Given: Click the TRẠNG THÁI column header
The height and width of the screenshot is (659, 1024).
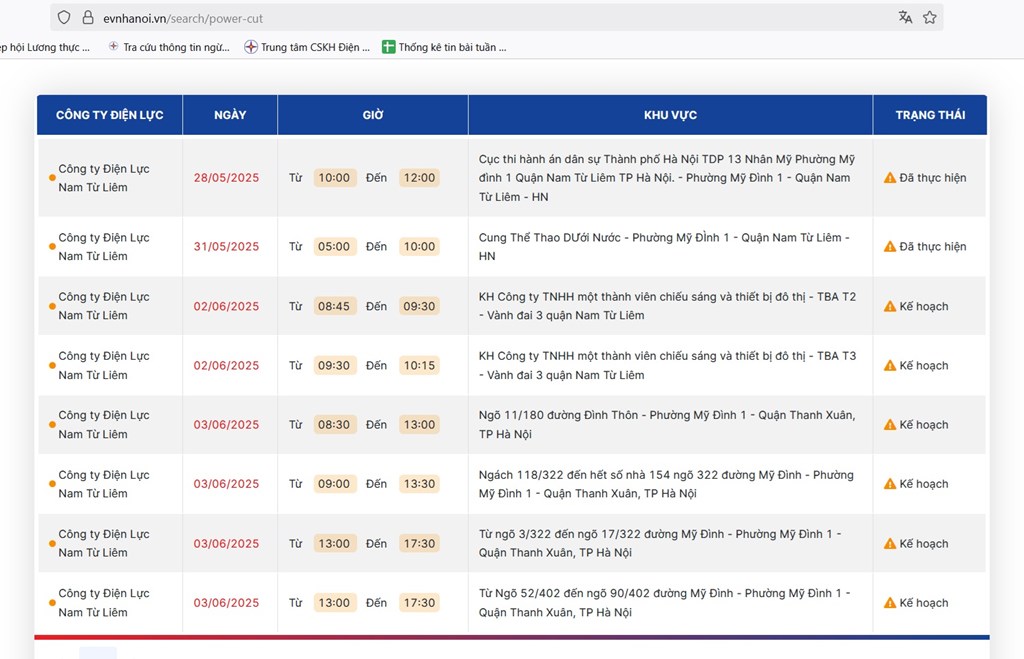Looking at the screenshot, I should pos(930,115).
